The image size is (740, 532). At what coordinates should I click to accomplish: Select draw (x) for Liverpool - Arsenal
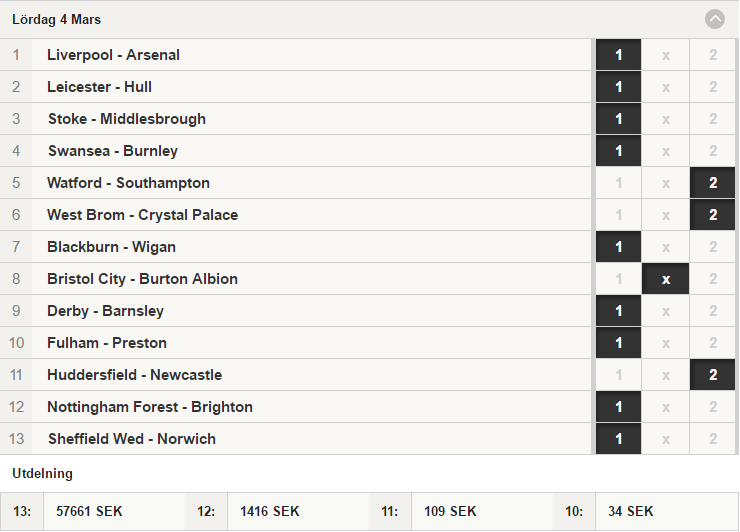tap(665, 55)
